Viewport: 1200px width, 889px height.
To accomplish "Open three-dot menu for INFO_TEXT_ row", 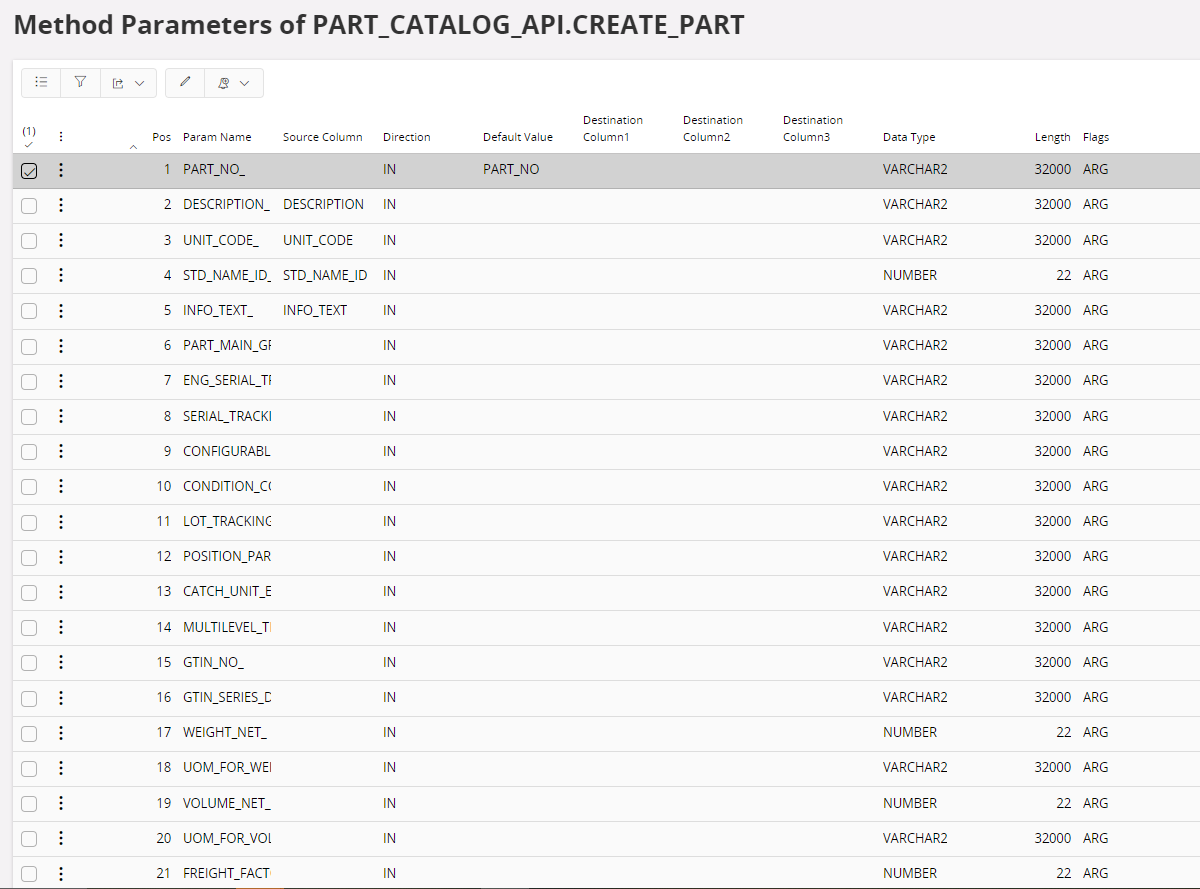I will pos(61,311).
